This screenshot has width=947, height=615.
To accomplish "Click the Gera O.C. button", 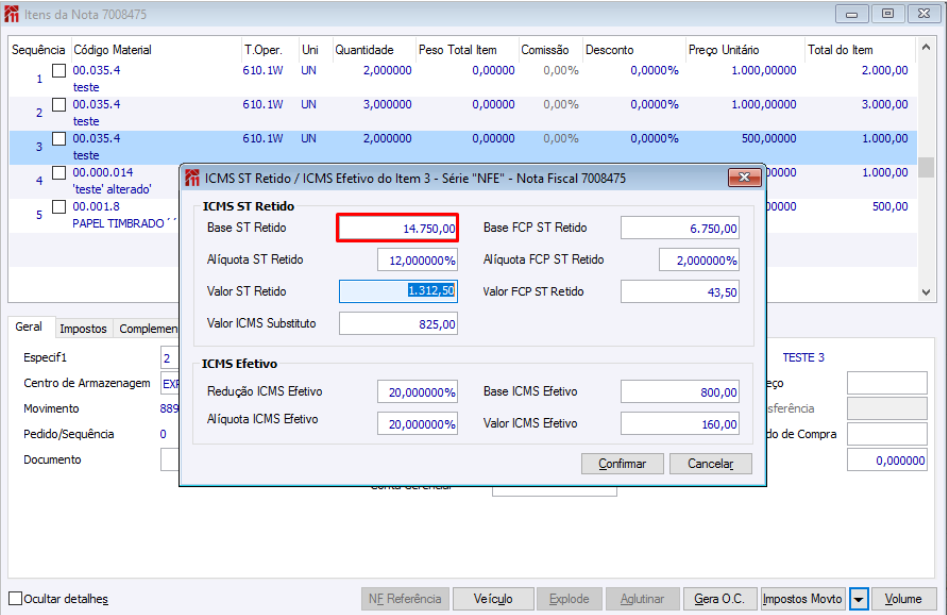I will click(719, 599).
